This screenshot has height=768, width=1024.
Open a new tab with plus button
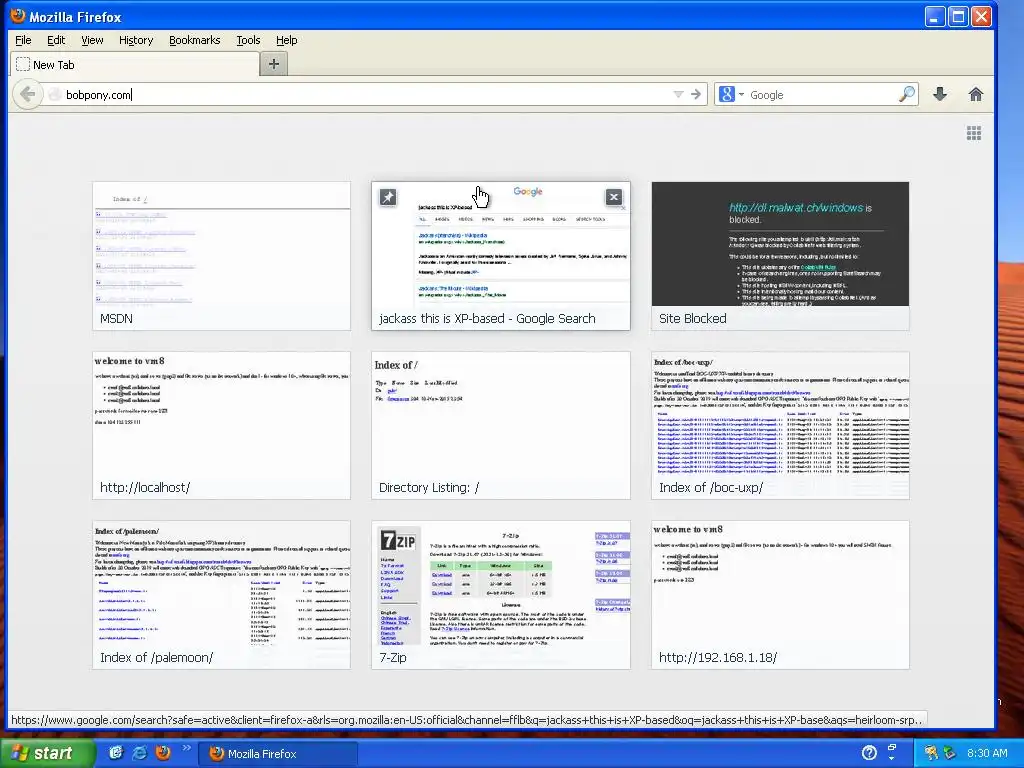274,64
